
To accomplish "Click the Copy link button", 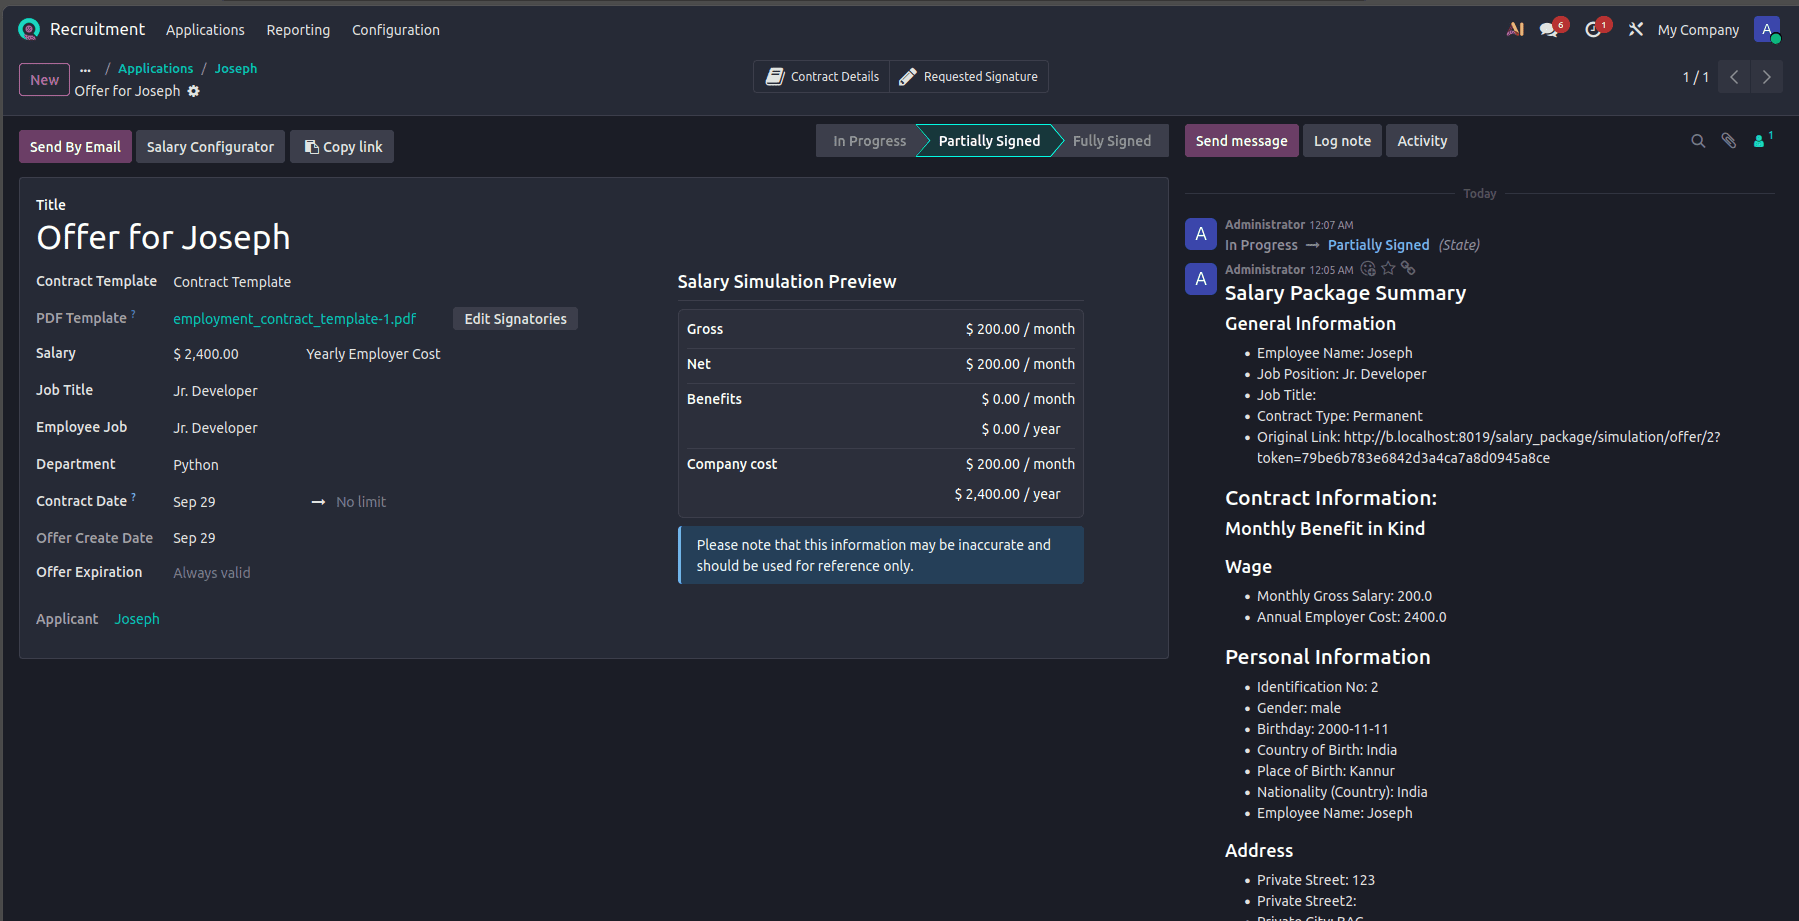I will pos(342,147).
